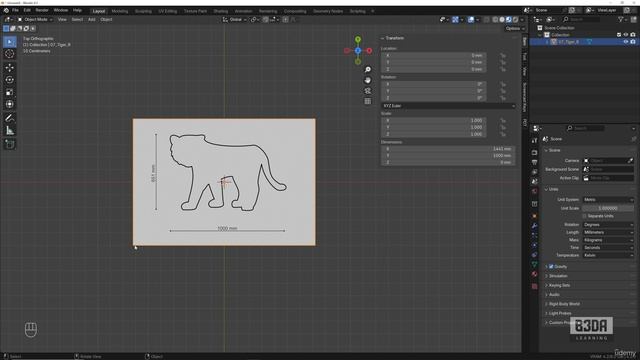640x360 pixels.
Task: Click the Dimensions X value field
Action: coord(448,149)
